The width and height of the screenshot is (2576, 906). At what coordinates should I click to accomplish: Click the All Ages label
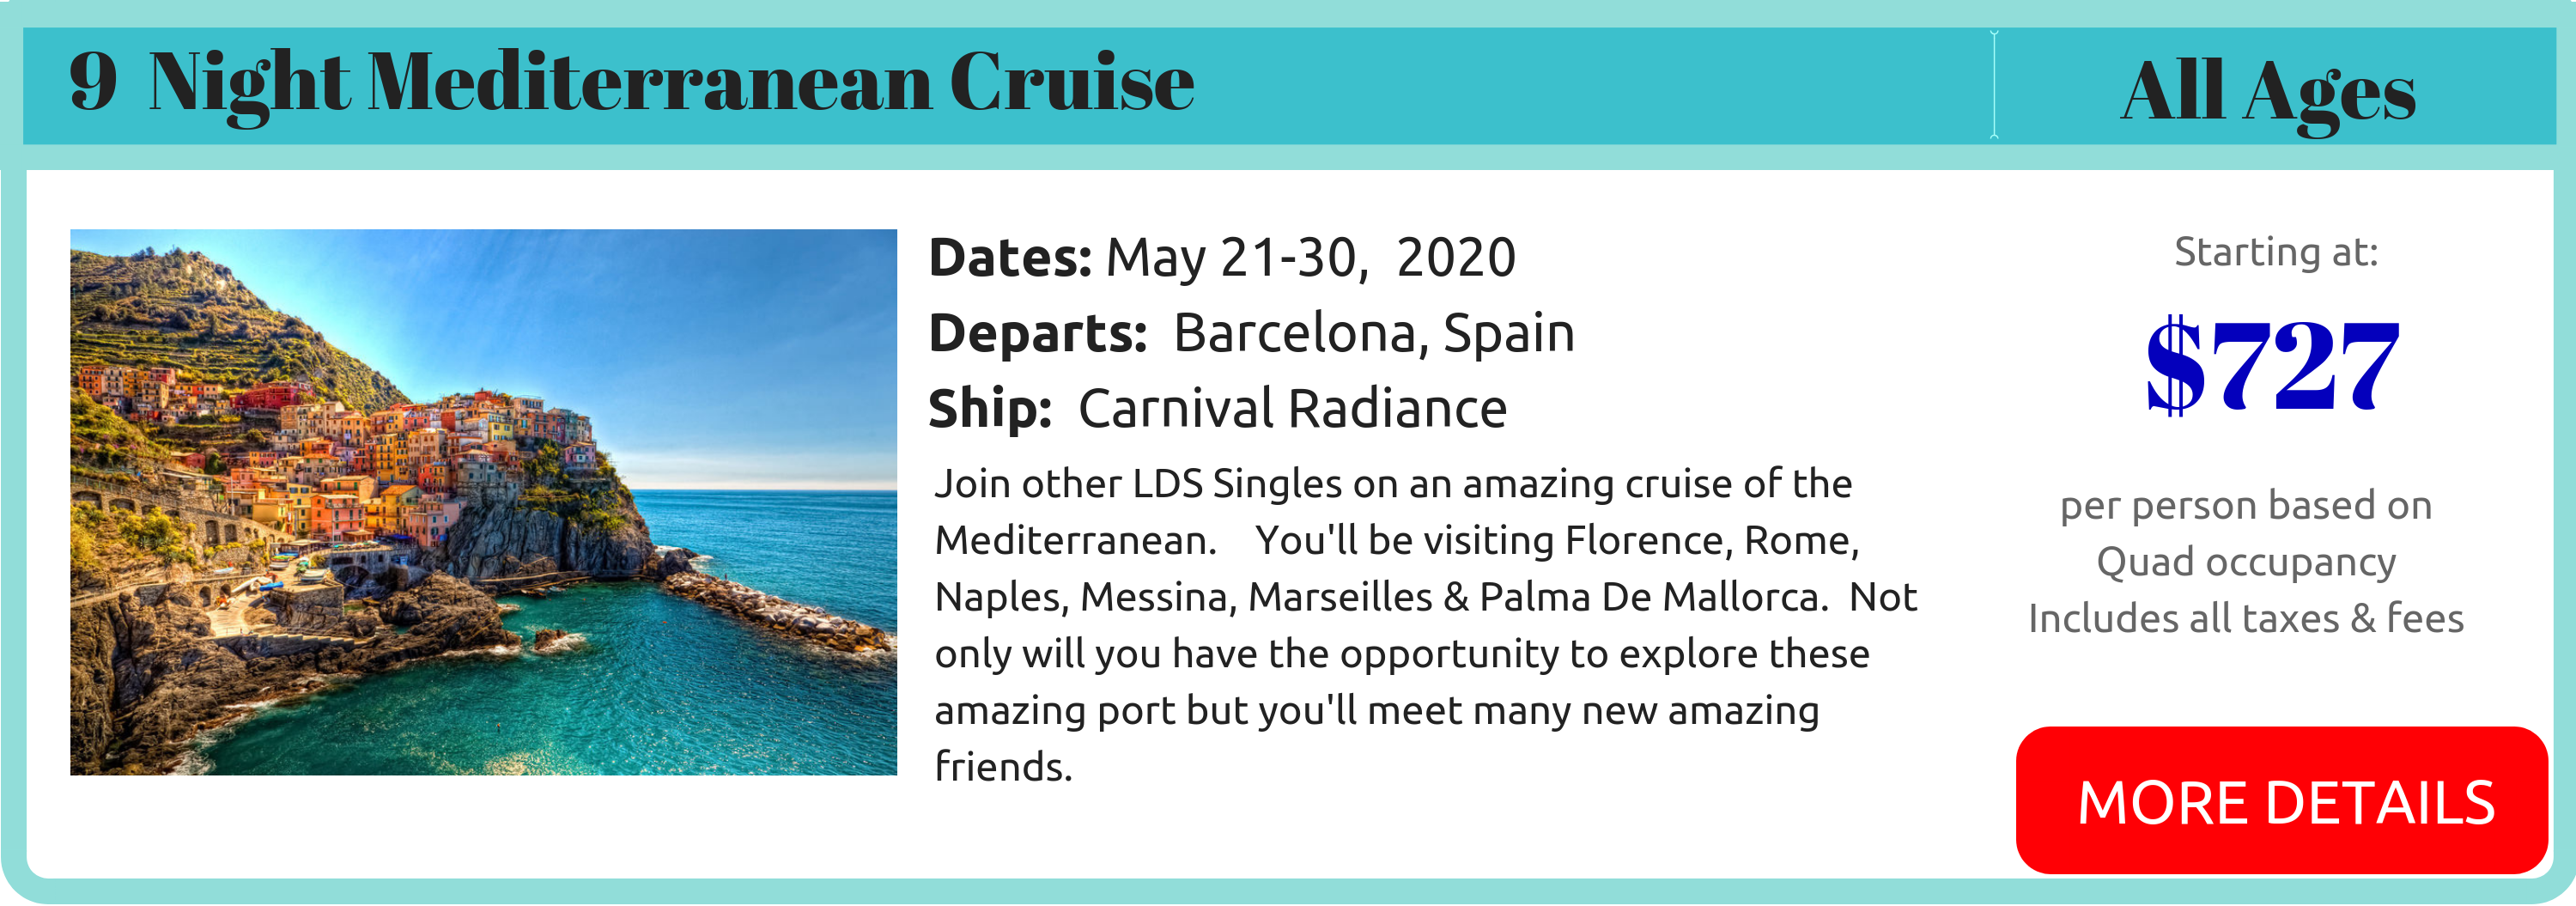coord(2268,92)
